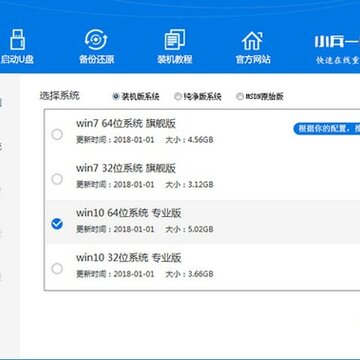Image resolution: width=360 pixels, height=360 pixels.
Task: Click the win7 64位系统 旗舰版 title text
Action: click(126, 124)
